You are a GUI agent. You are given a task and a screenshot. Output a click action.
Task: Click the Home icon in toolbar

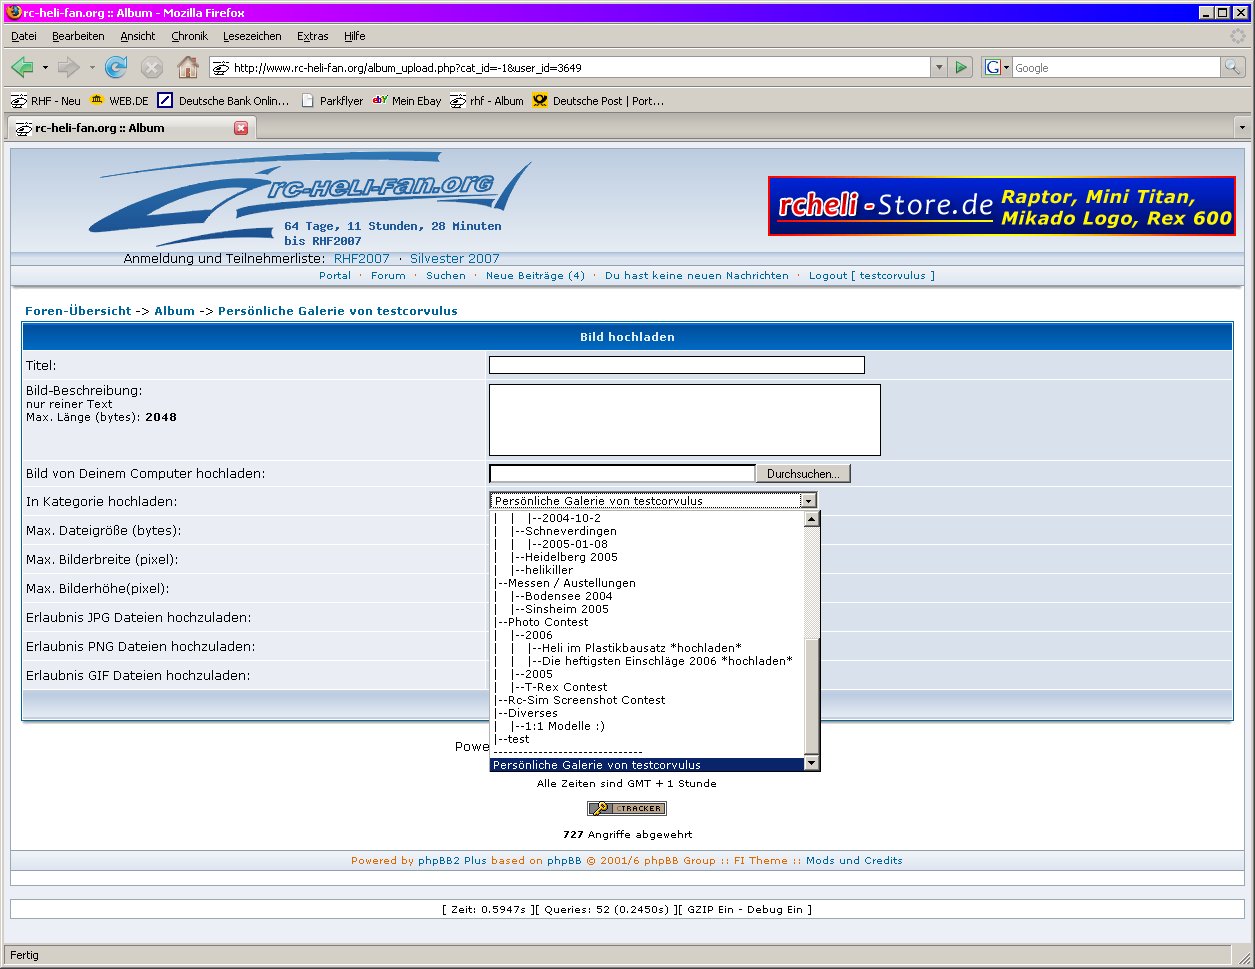[x=187, y=68]
